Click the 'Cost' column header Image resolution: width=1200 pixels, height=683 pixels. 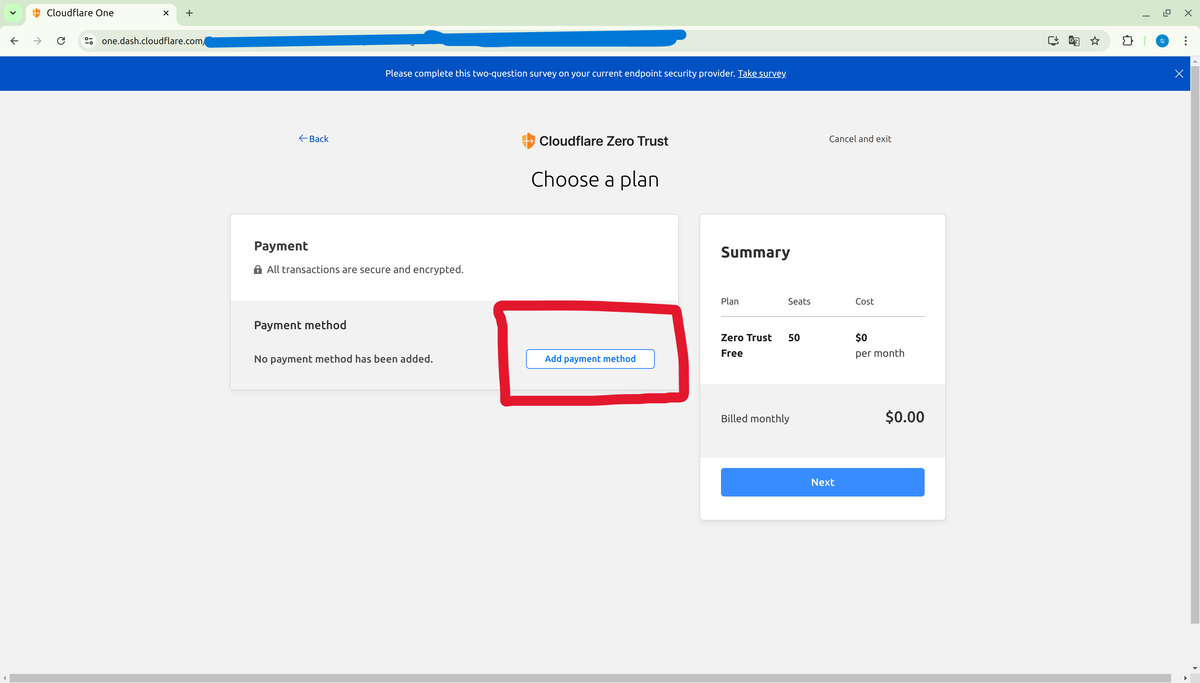[x=865, y=301]
